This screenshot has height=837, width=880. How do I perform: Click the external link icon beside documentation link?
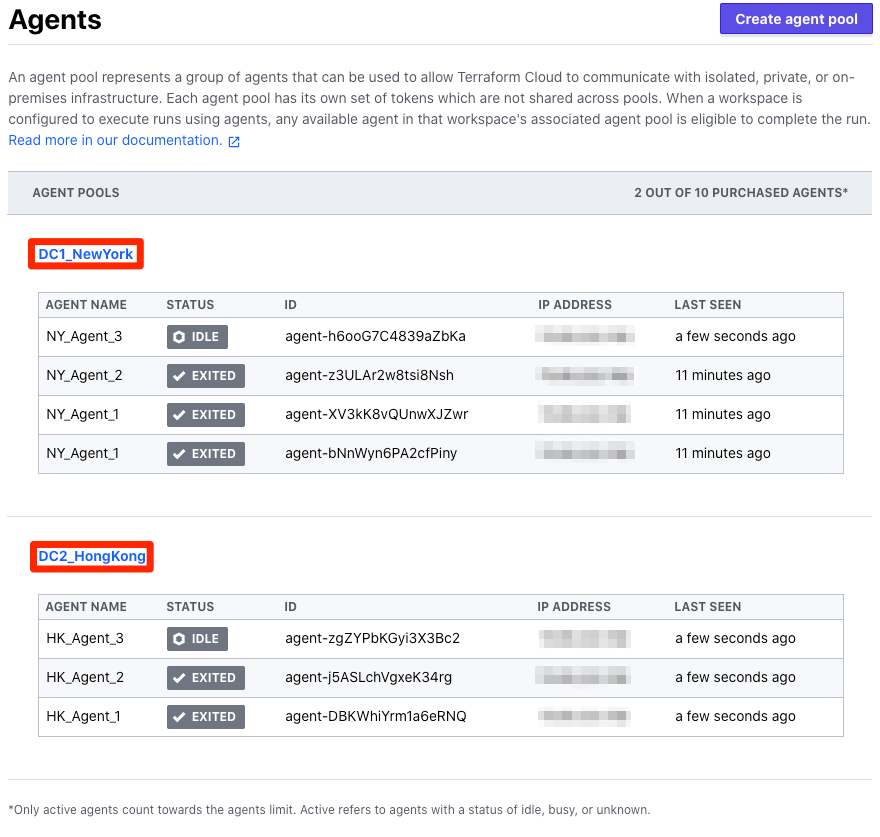[234, 141]
